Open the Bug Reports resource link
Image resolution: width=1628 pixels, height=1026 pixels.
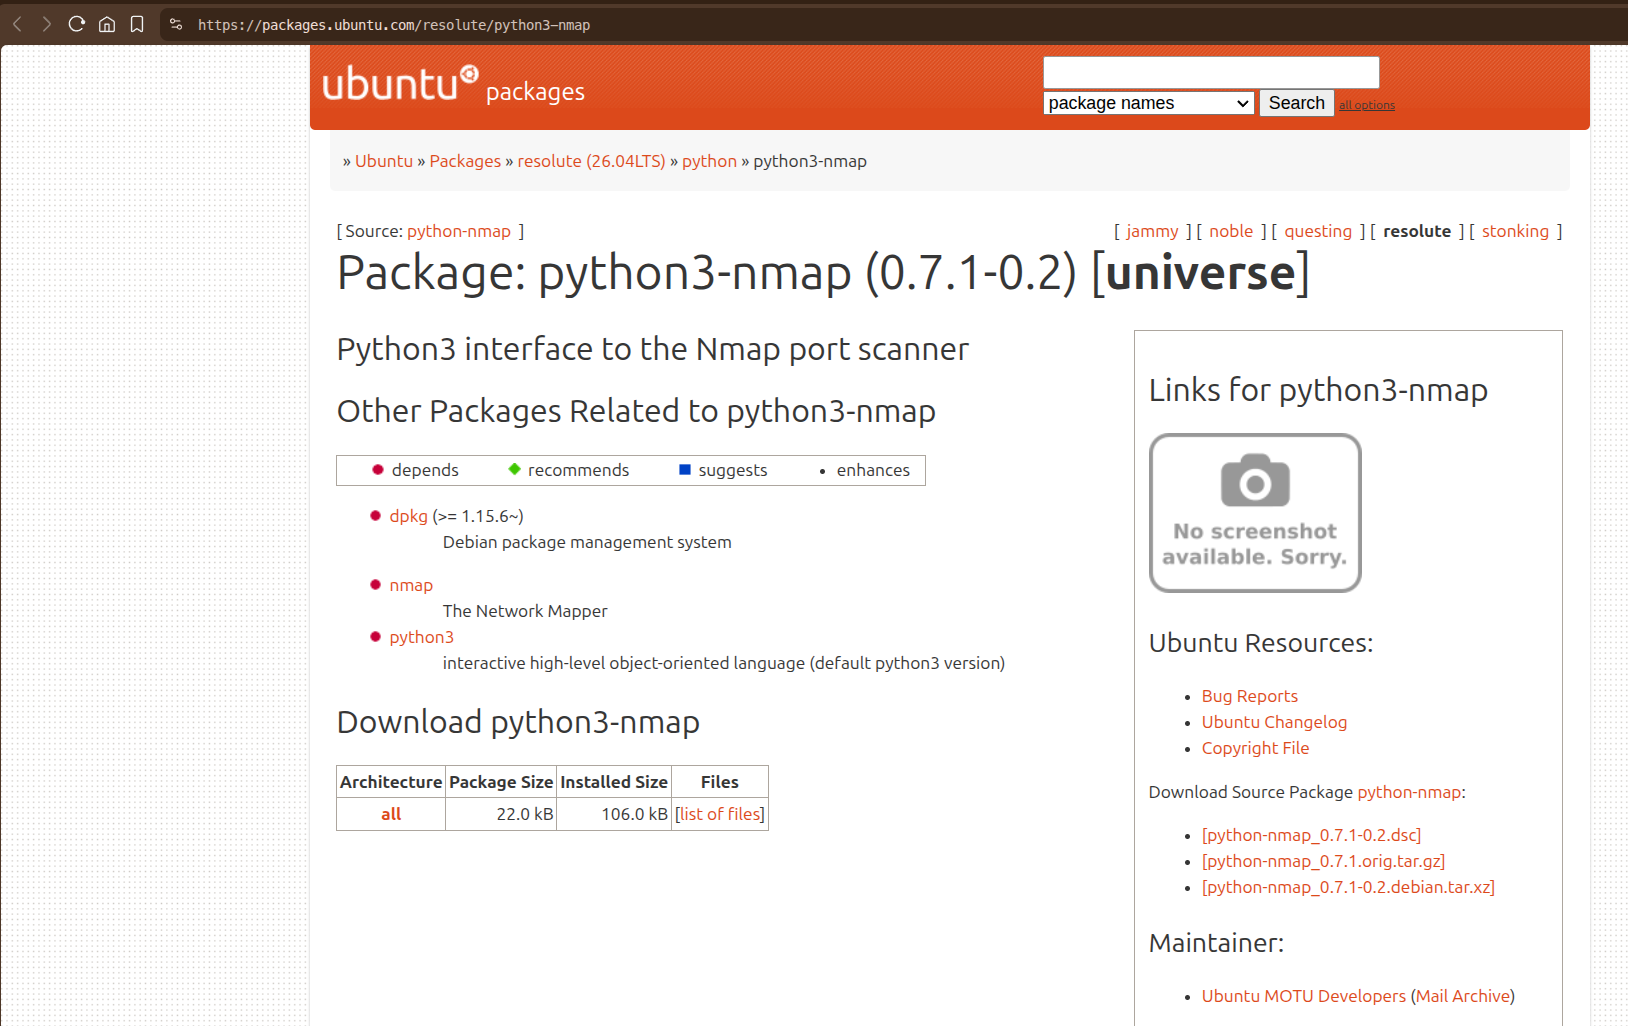[1250, 696]
